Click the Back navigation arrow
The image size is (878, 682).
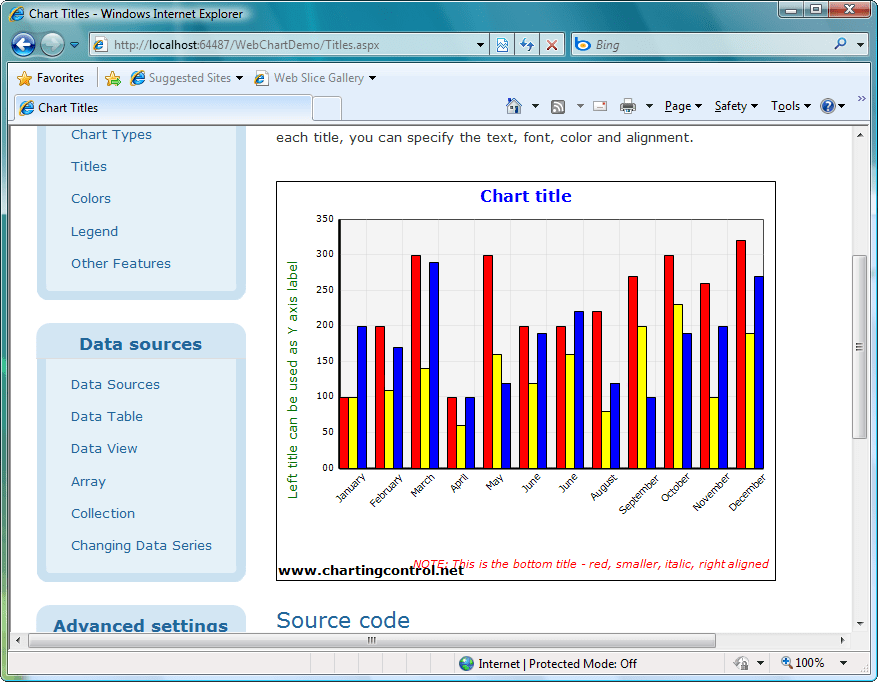22,44
